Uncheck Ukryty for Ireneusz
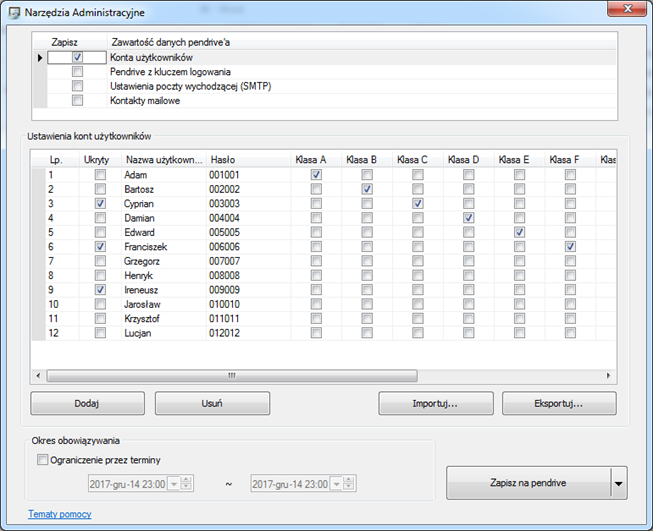The height and width of the screenshot is (531, 653). pyautogui.click(x=100, y=290)
